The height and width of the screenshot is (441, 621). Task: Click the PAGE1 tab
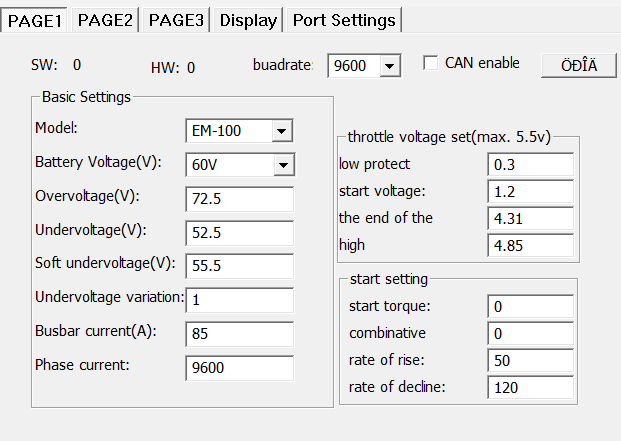(x=35, y=19)
